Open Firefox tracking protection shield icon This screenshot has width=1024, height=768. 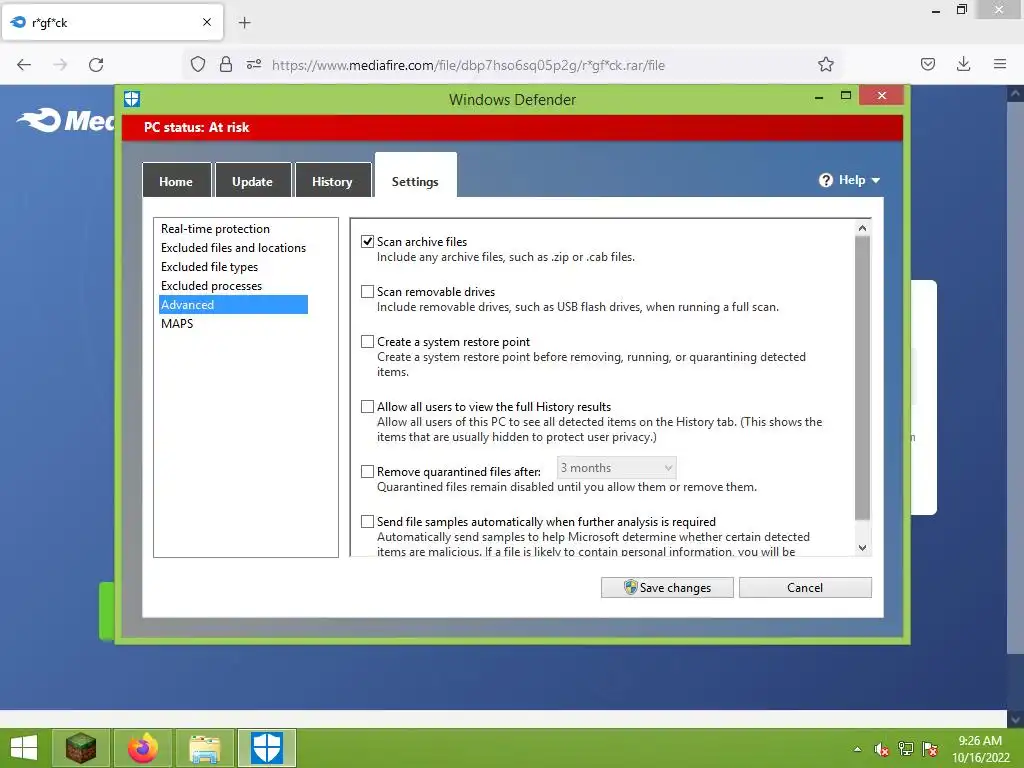(198, 64)
